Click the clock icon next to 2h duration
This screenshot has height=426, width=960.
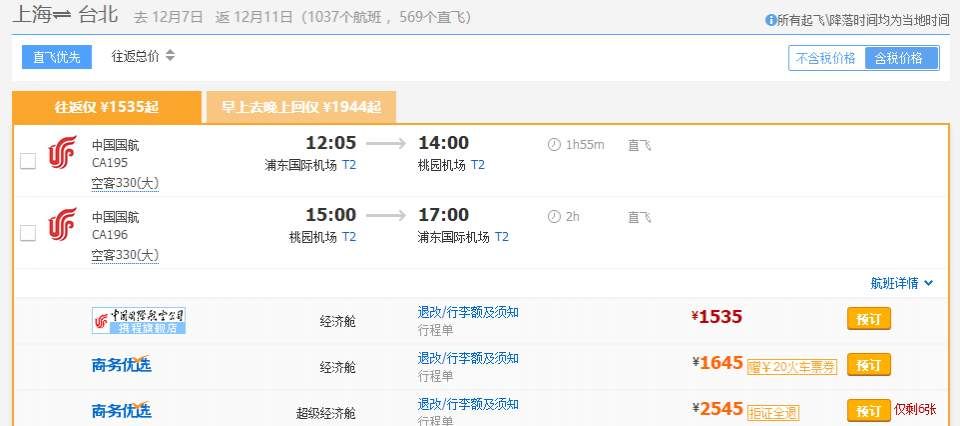(554, 216)
